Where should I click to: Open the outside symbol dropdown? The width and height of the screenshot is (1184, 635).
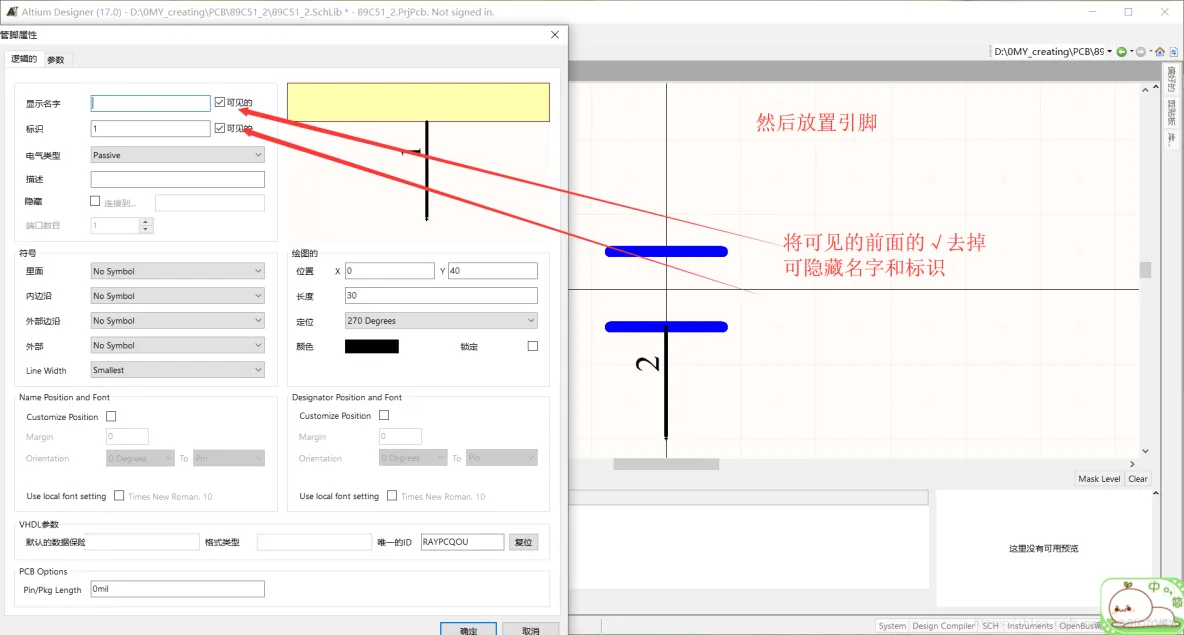pyautogui.click(x=177, y=345)
